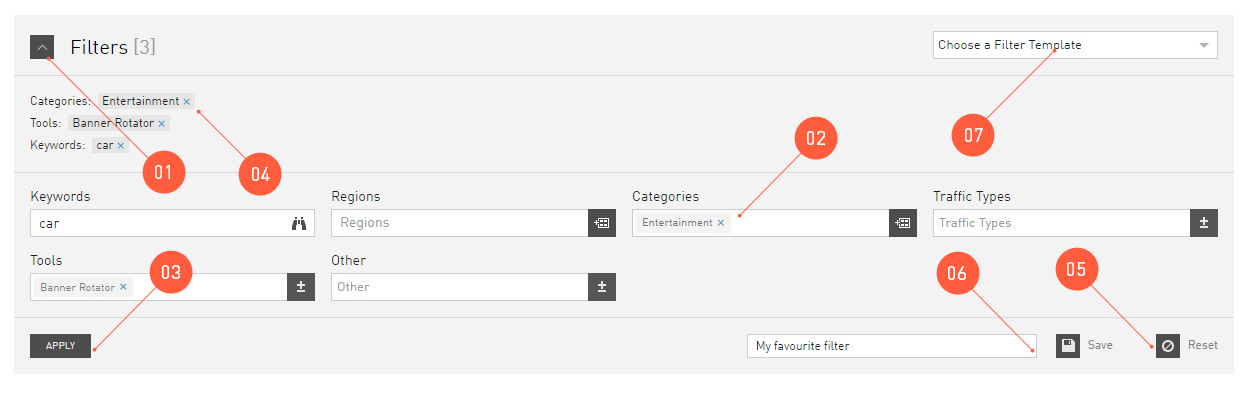1254x394 pixels.
Task: Open the Categories list picker icon
Action: coord(903,223)
